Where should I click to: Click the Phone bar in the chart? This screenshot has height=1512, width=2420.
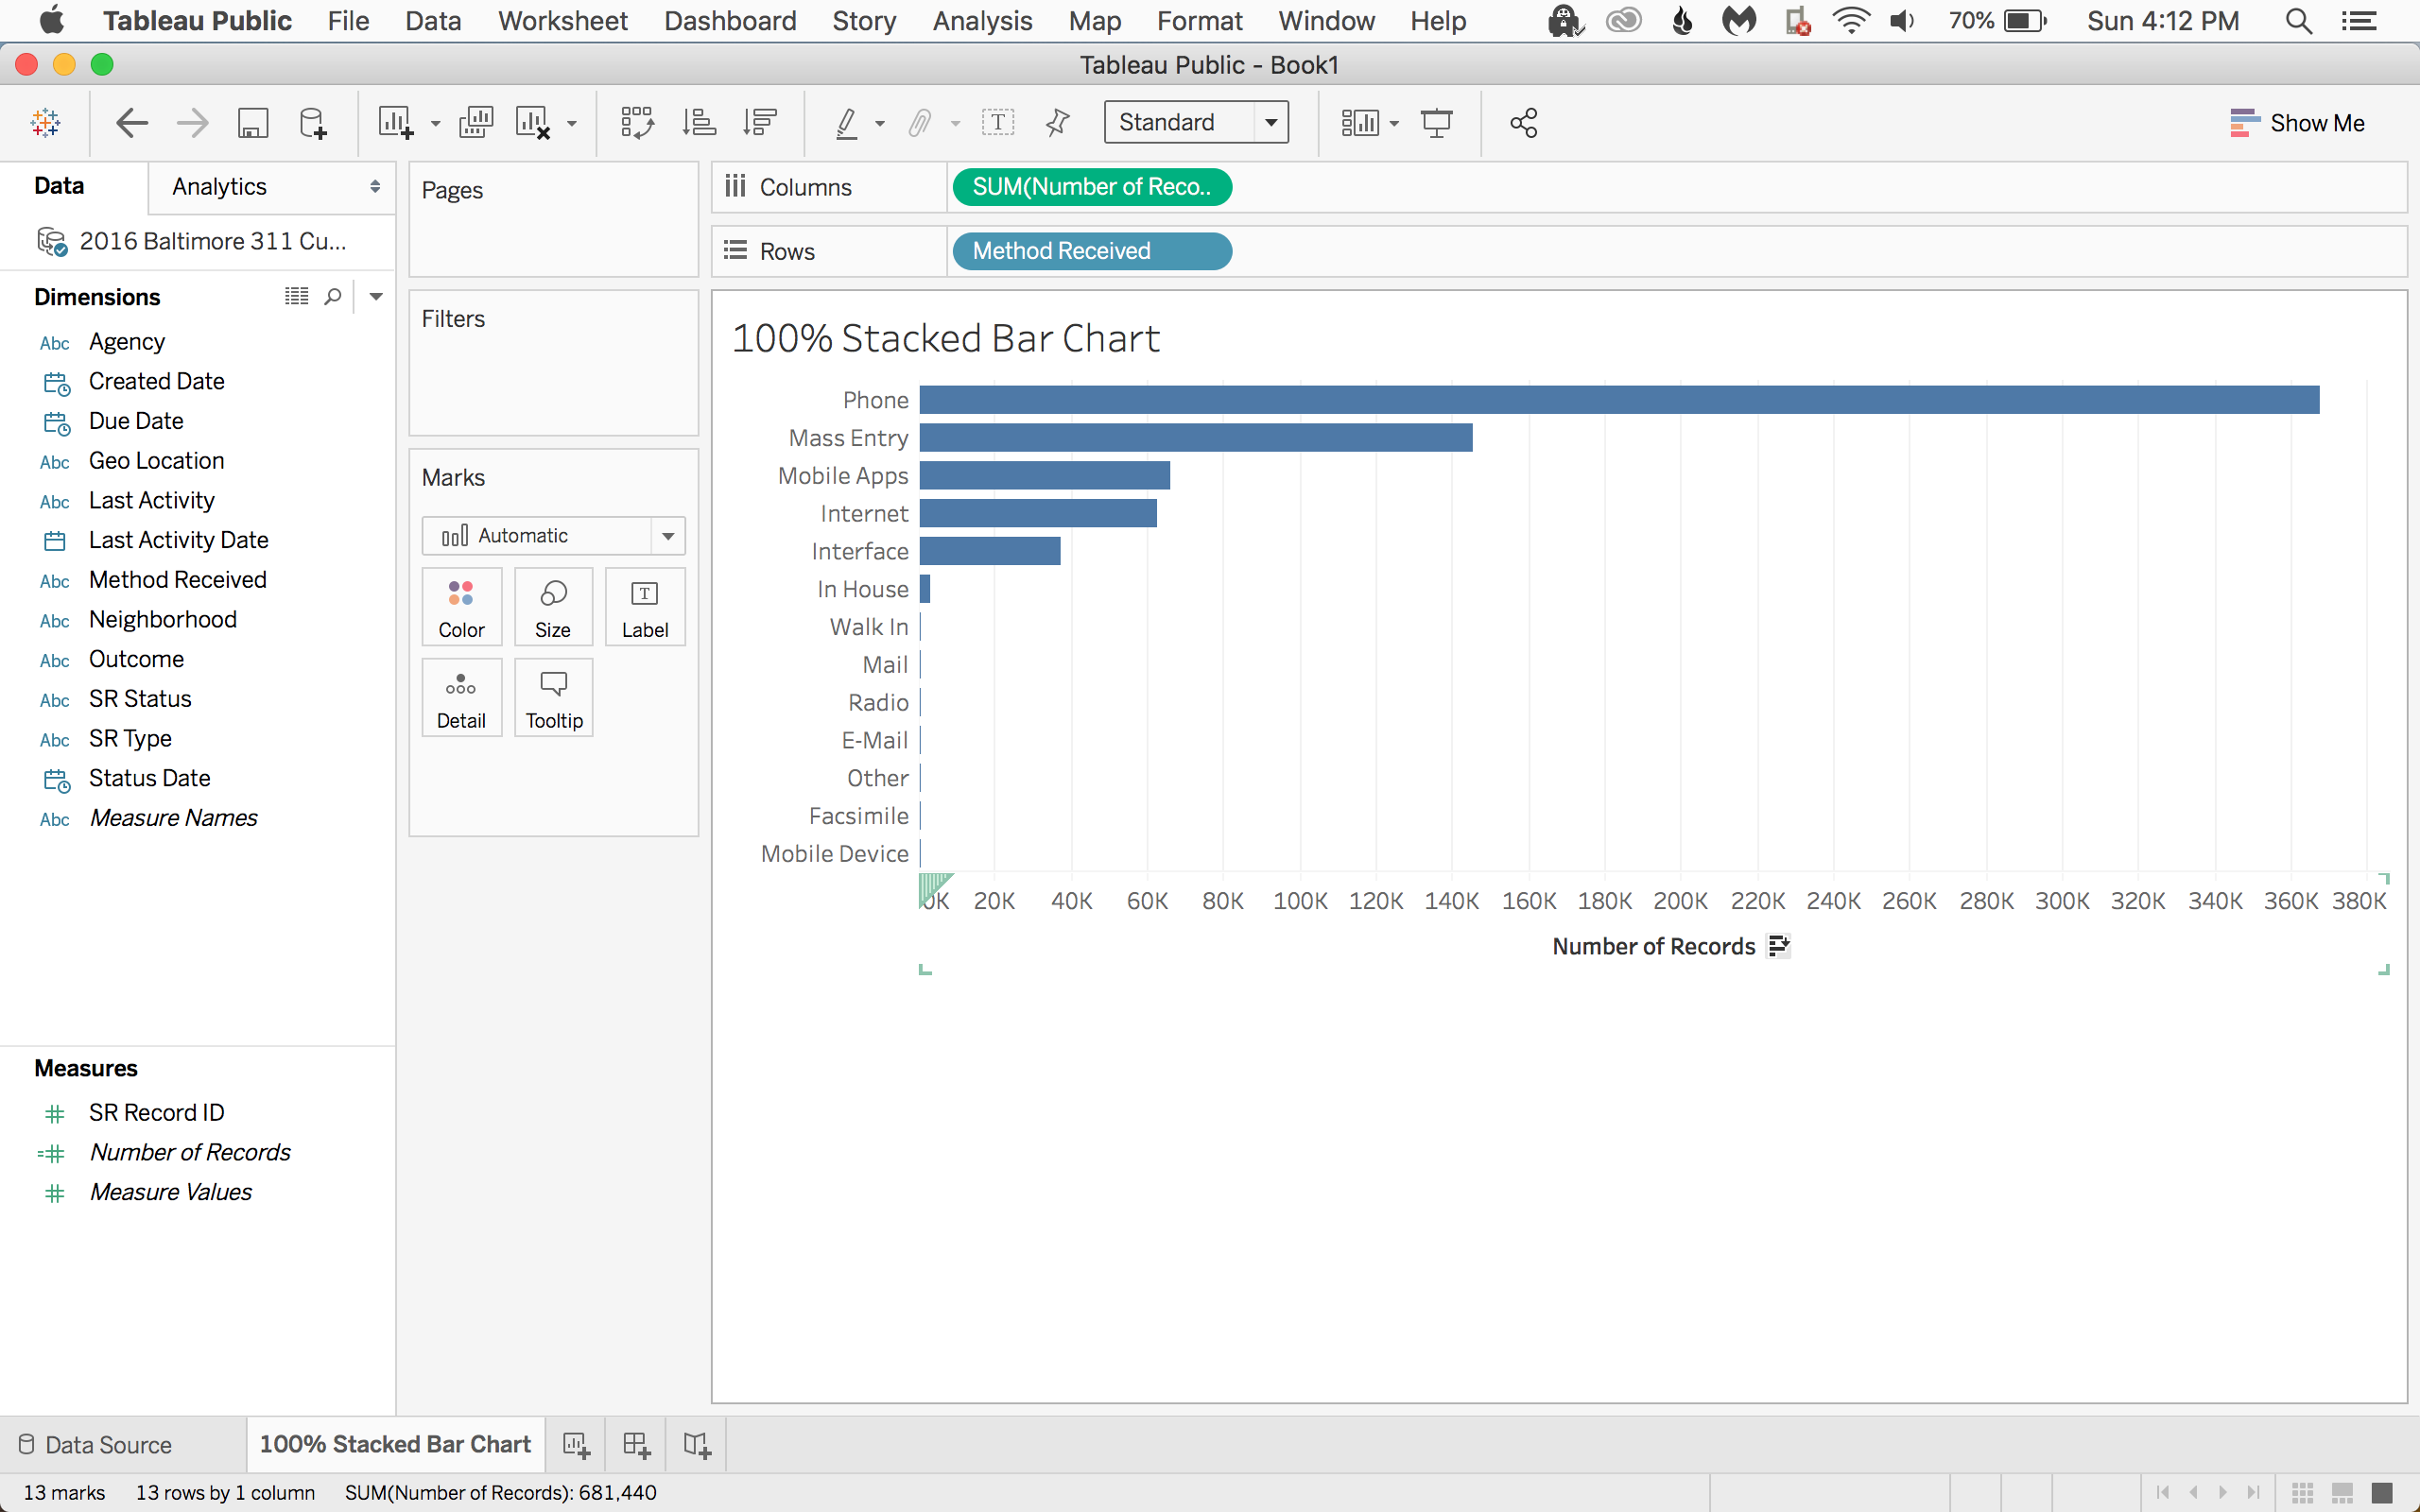(1619, 400)
